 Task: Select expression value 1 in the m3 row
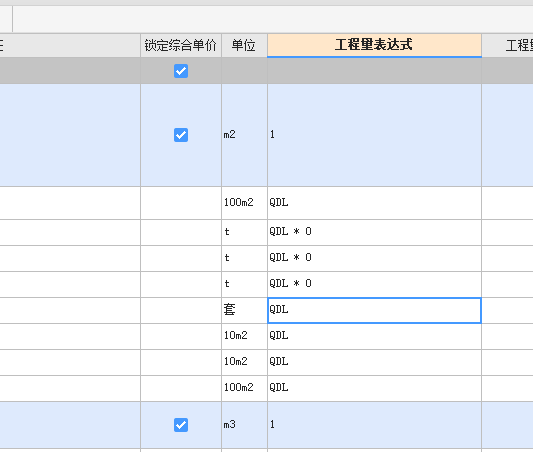coord(374,425)
